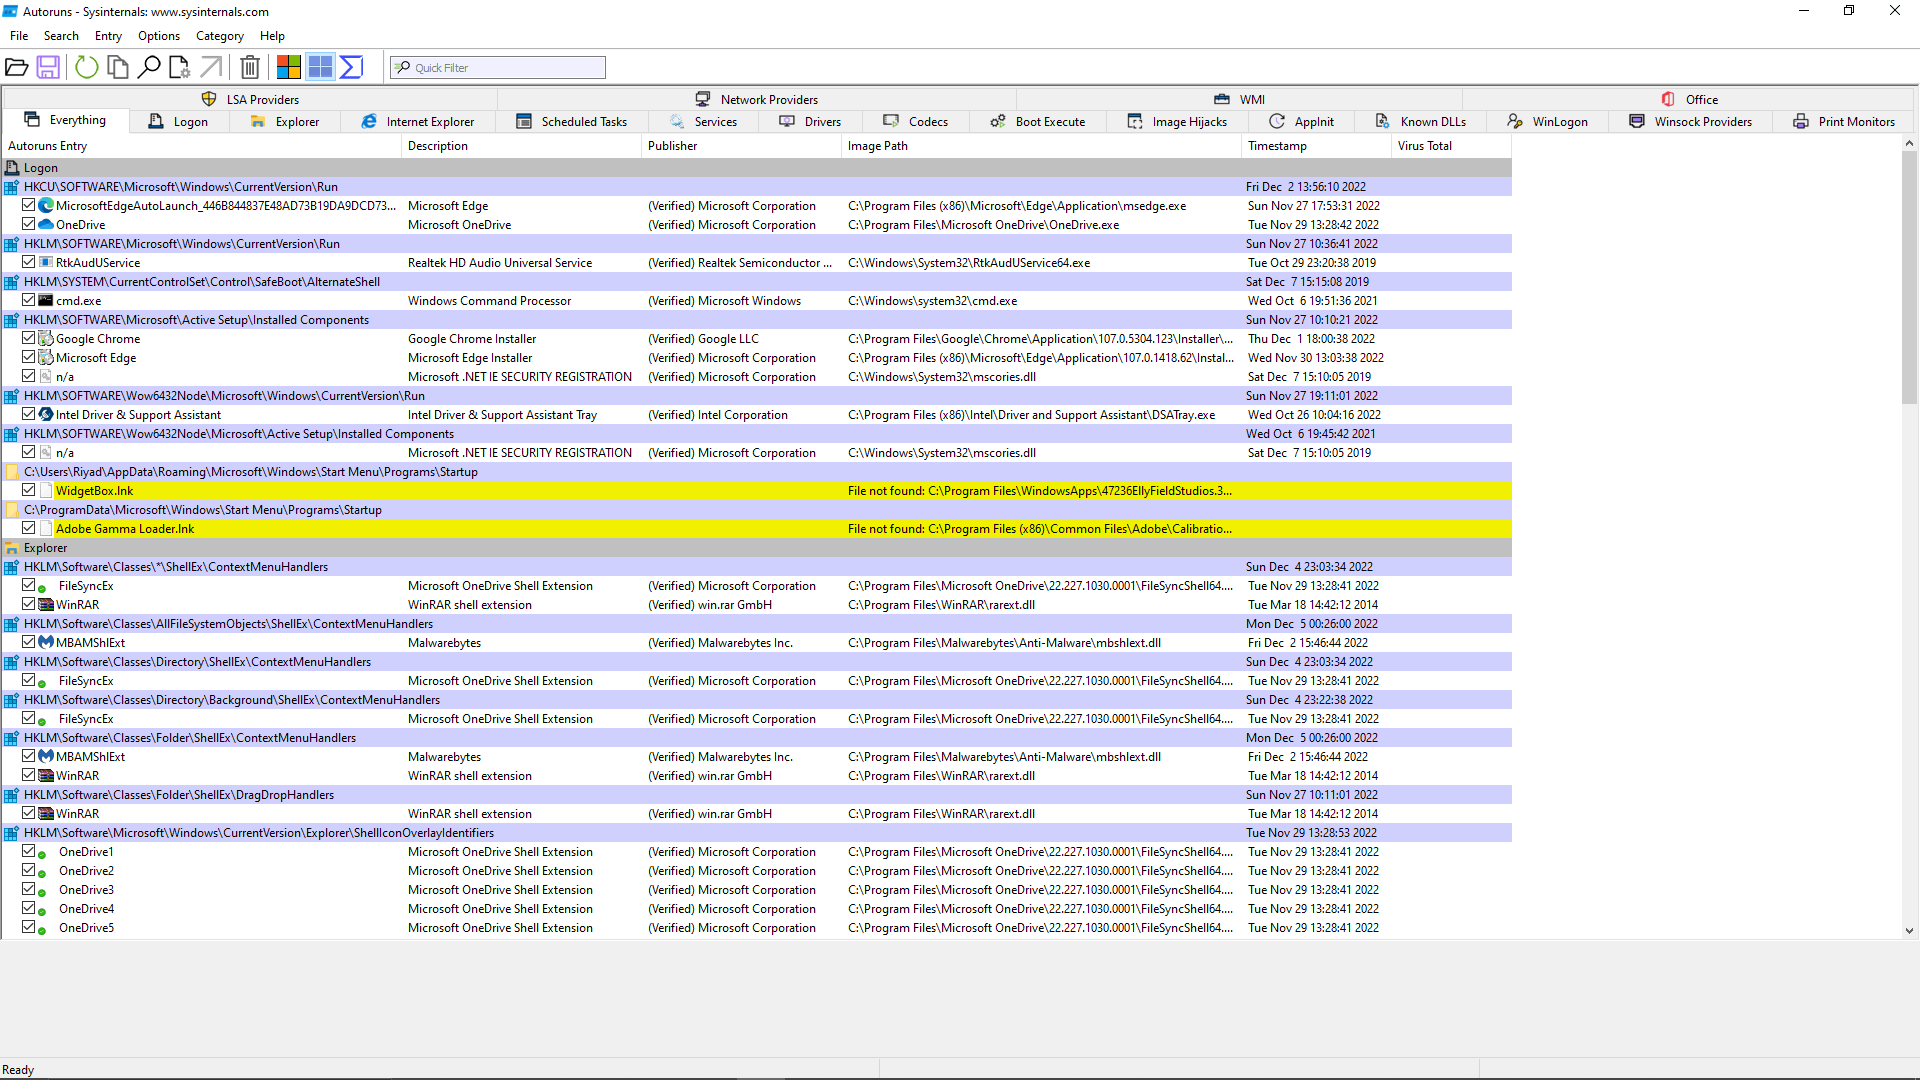Click the scrollbar down arrow
The image size is (1920, 1080).
[x=1909, y=930]
